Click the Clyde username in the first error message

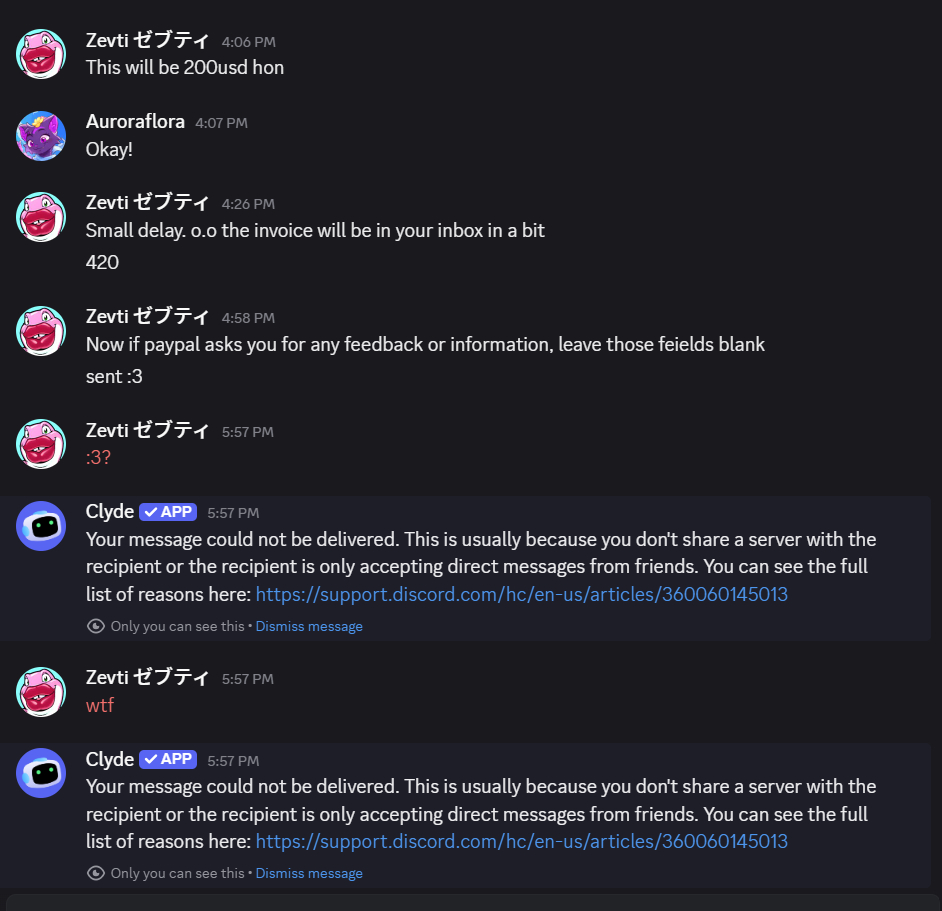pyautogui.click(x=110, y=512)
